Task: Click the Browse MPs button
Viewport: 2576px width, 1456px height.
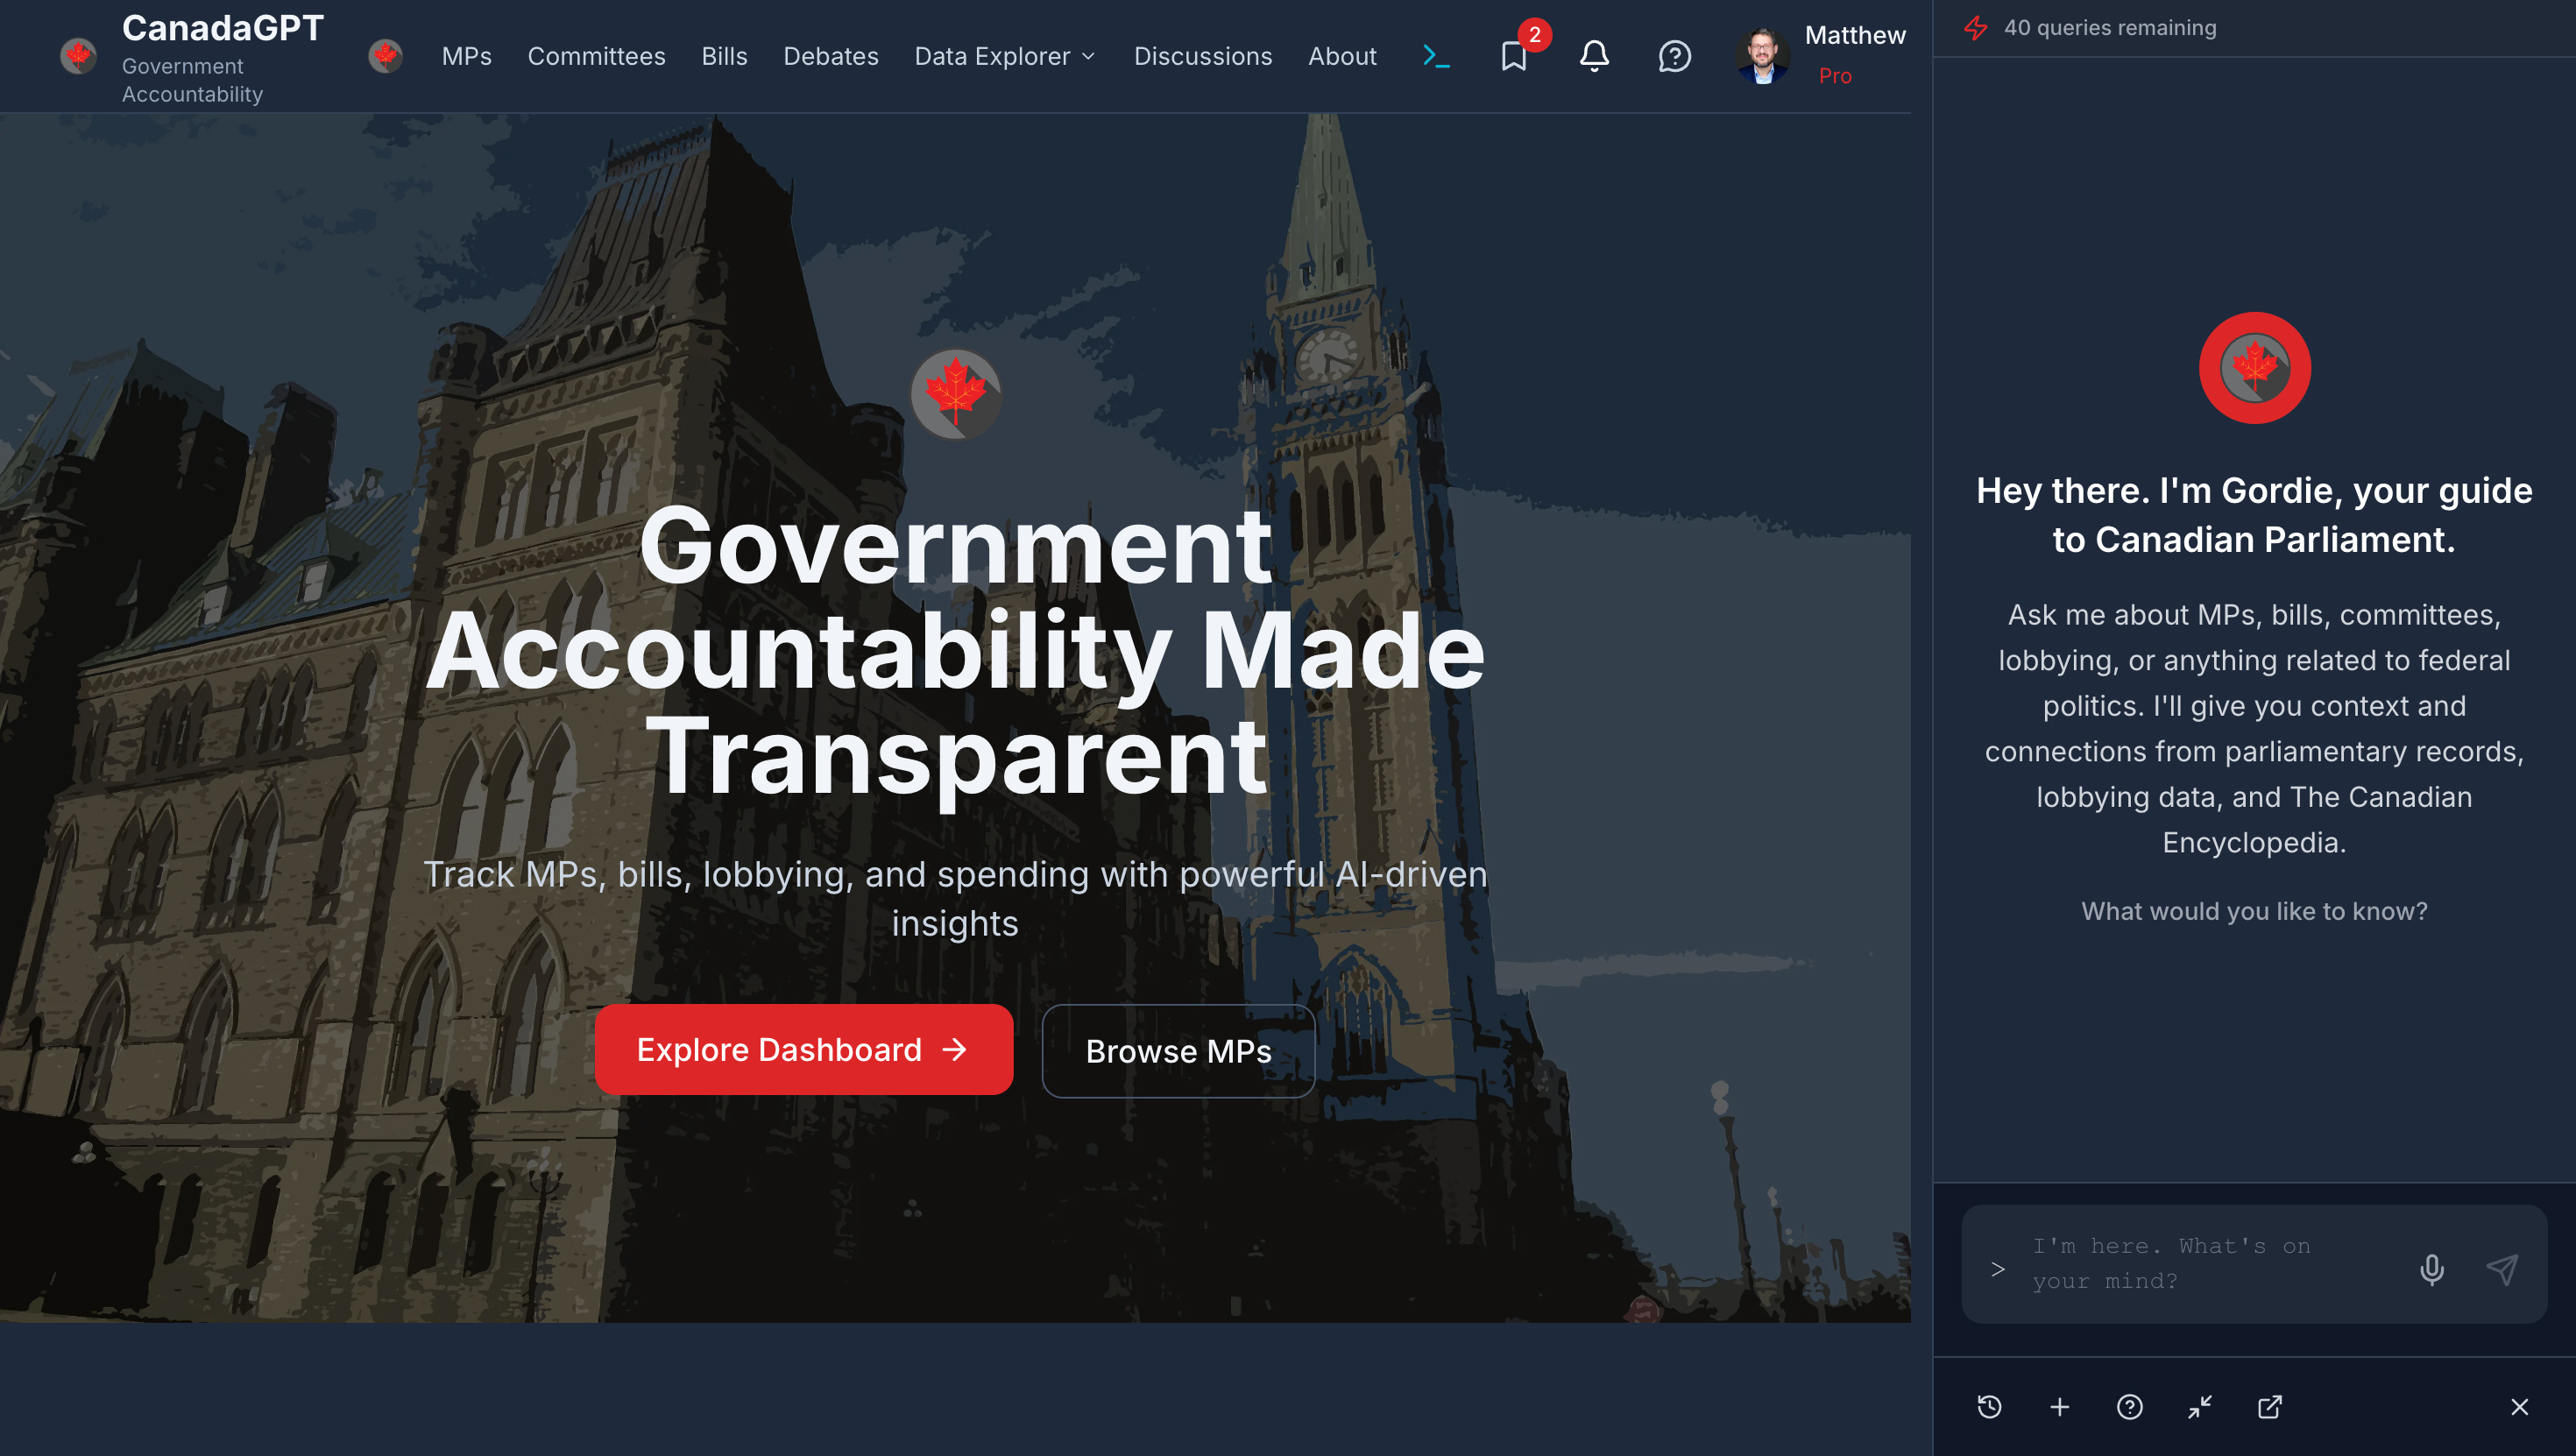Action: pos(1178,1051)
